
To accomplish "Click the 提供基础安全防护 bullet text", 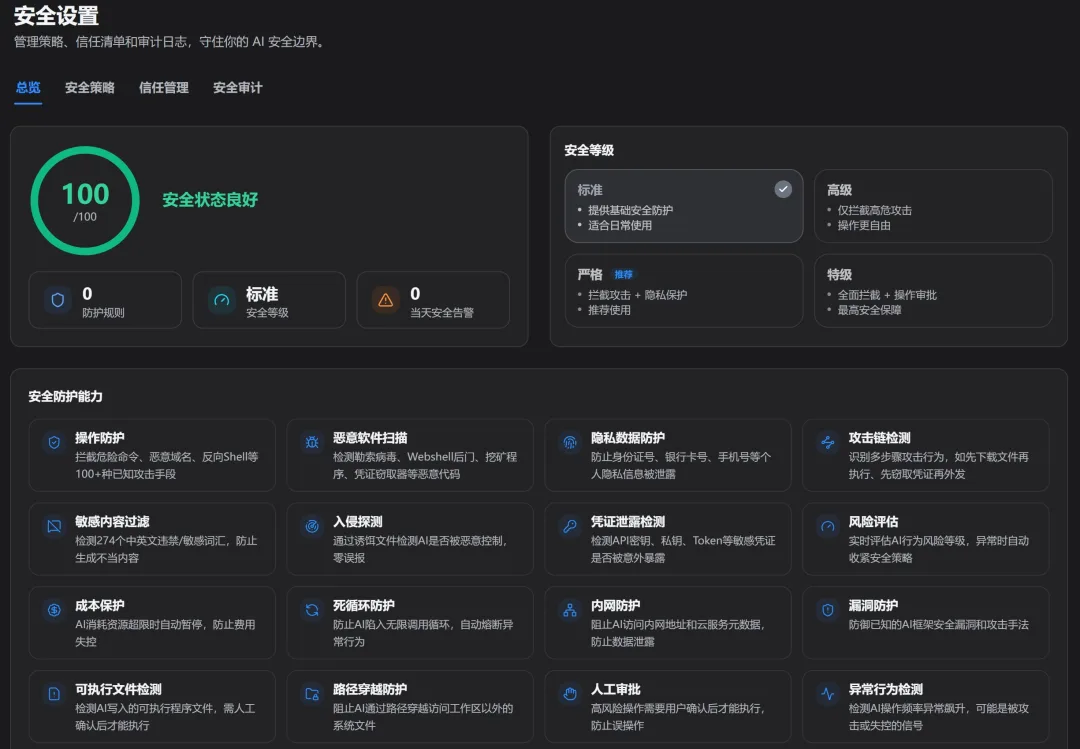I will click(631, 210).
